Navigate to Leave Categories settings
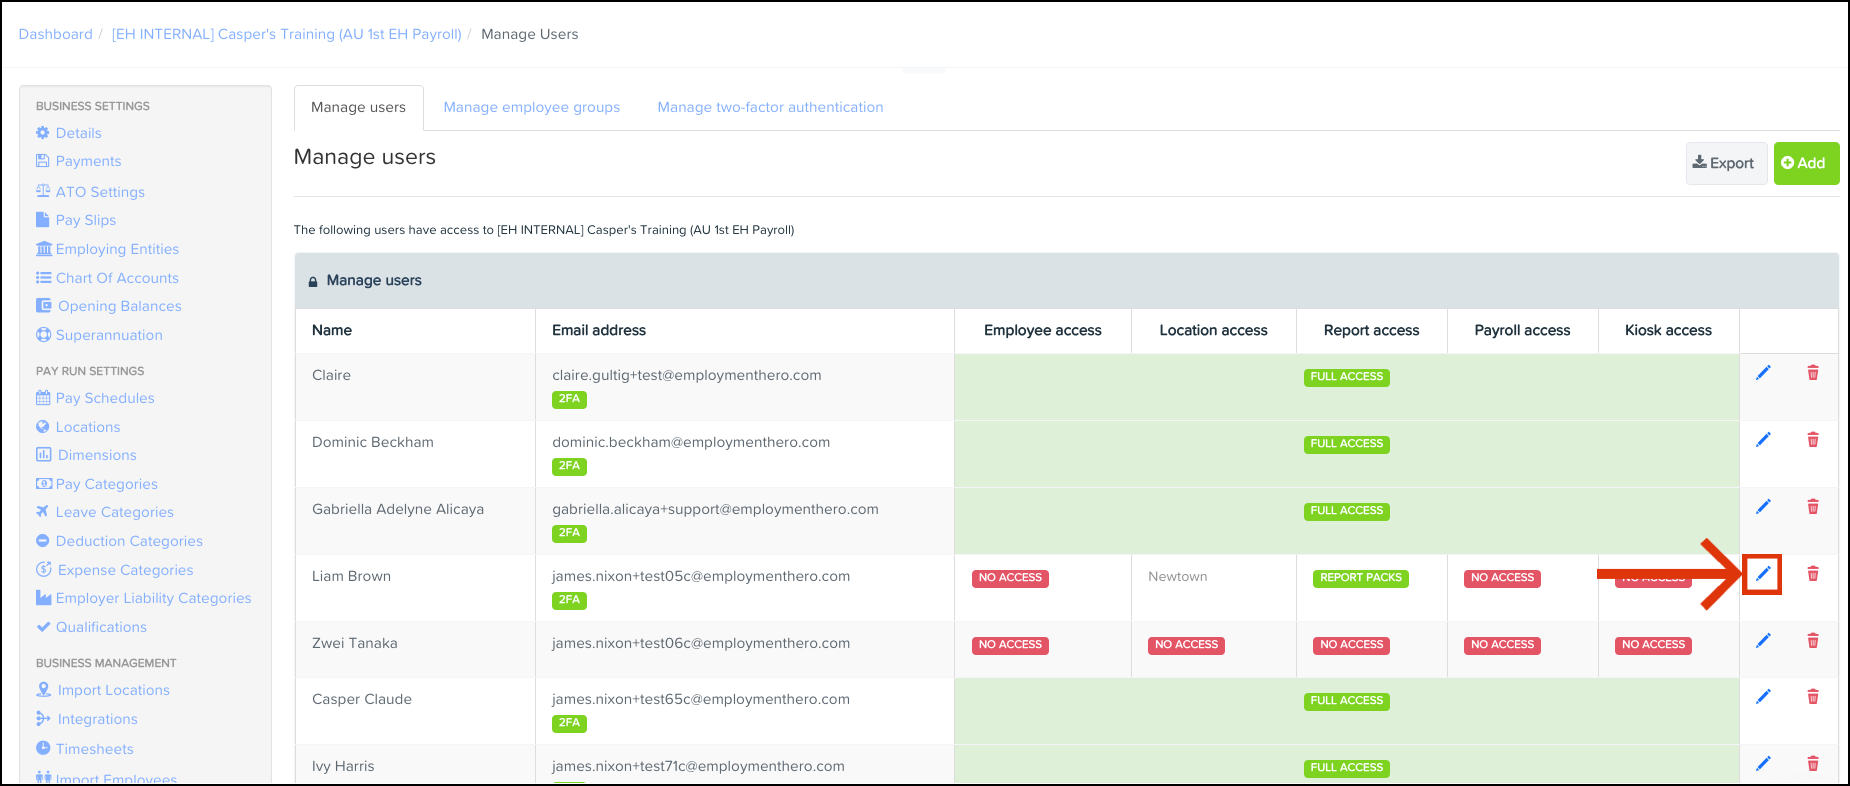Screen dimensions: 1850x786 114,512
